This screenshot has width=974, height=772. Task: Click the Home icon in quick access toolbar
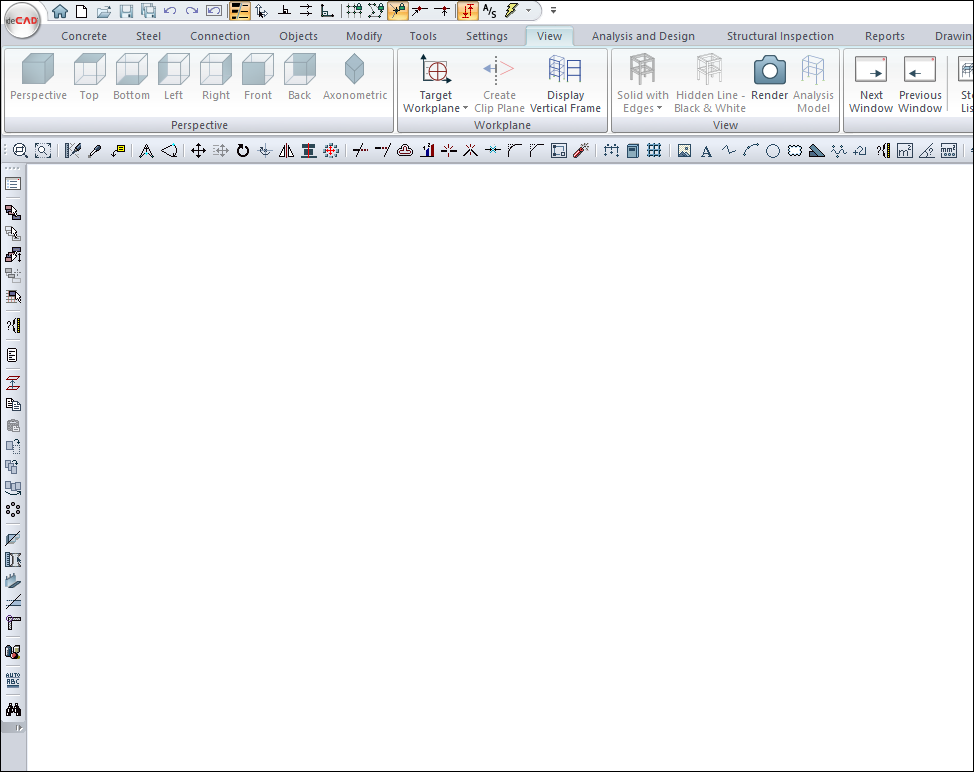(60, 11)
